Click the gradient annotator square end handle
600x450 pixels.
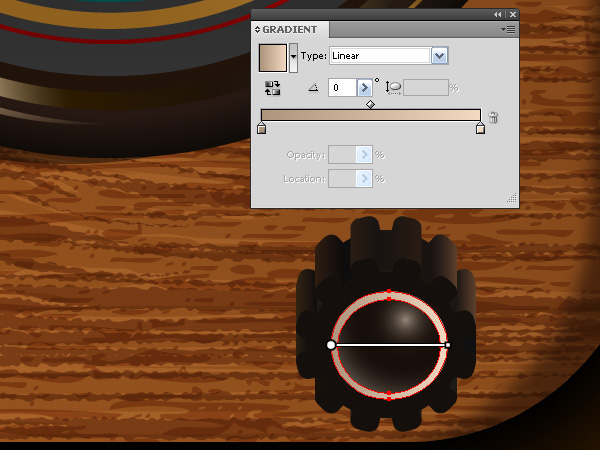448,345
